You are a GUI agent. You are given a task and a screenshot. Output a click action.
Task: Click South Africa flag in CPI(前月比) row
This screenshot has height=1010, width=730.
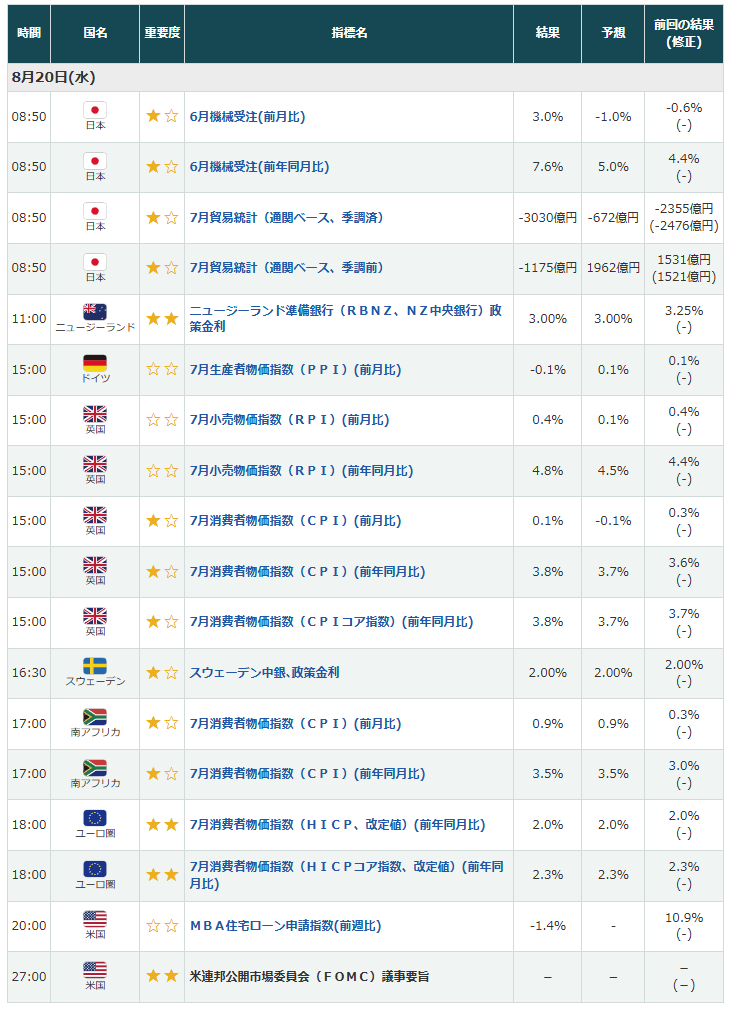(x=95, y=717)
